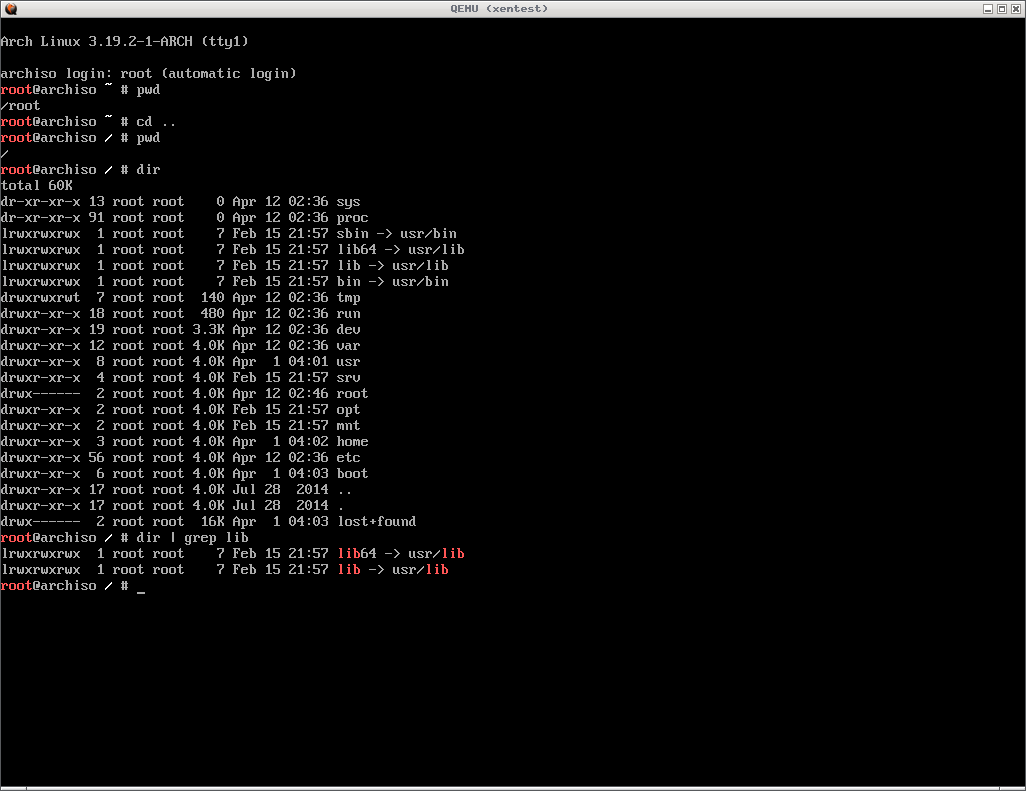Screen dimensions: 1026x791
Task: Close the QEMU window
Action: tap(1016, 8)
